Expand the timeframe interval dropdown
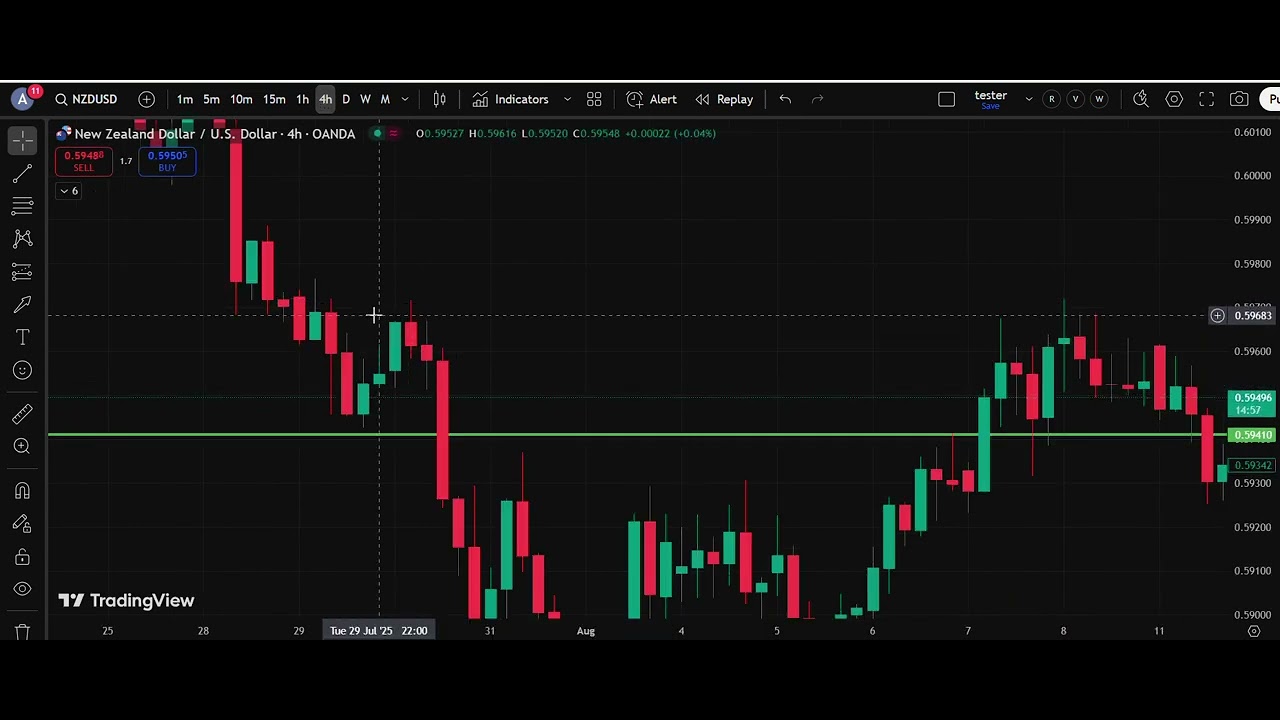Image resolution: width=1280 pixels, height=720 pixels. click(405, 99)
